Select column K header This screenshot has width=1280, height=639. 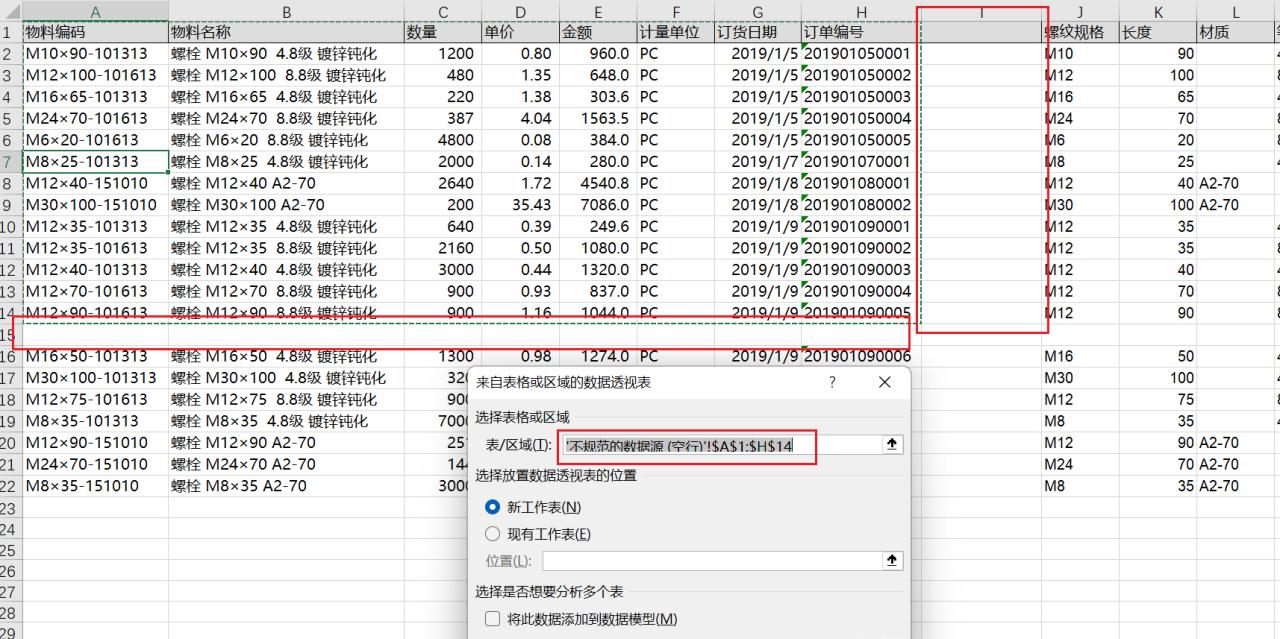tap(1158, 11)
